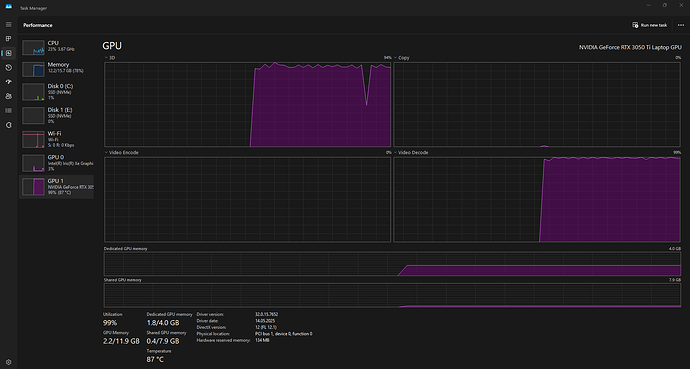Image resolution: width=690 pixels, height=369 pixels.
Task: Open the hamburger navigation menu
Action: 8,25
